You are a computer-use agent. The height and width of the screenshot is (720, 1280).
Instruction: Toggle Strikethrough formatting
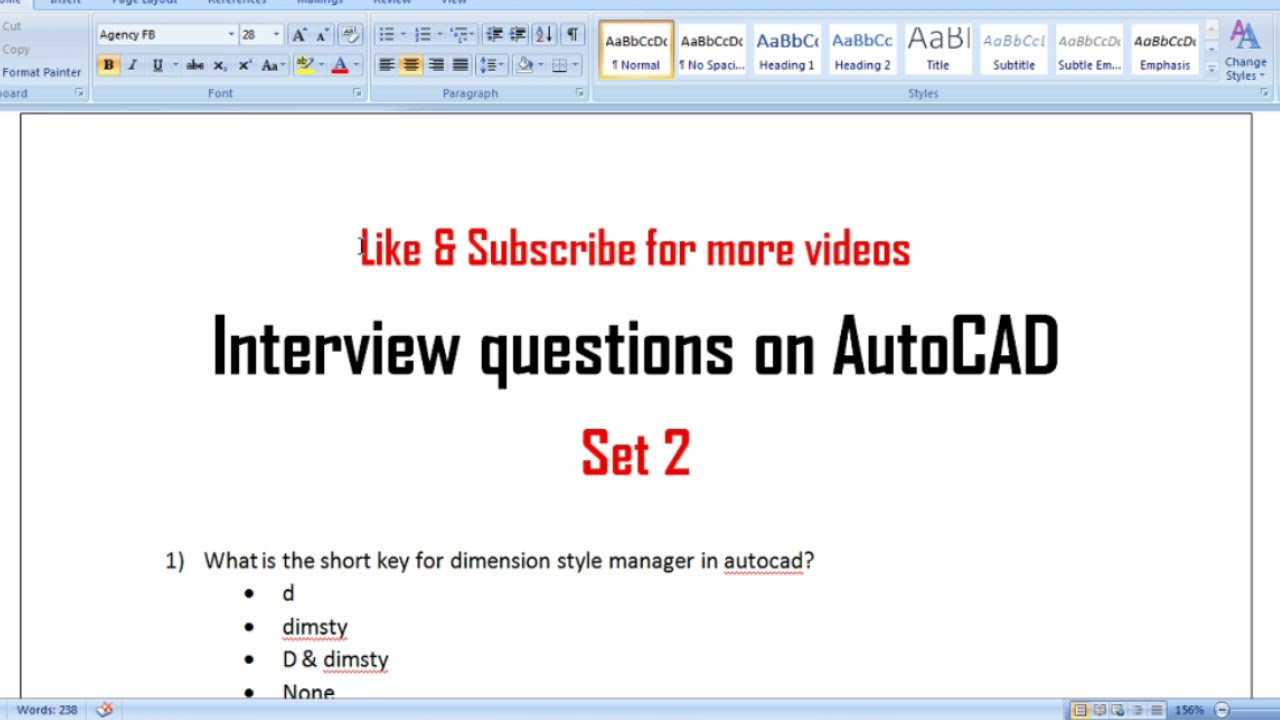(x=195, y=65)
